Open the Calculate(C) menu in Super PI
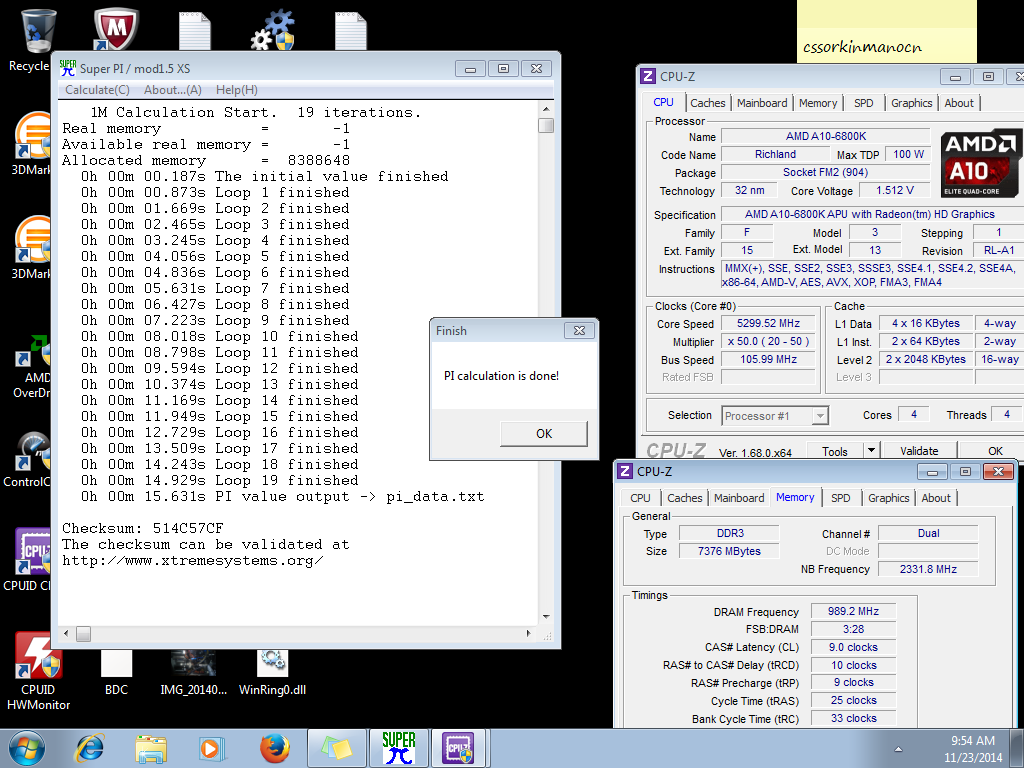 click(x=97, y=90)
